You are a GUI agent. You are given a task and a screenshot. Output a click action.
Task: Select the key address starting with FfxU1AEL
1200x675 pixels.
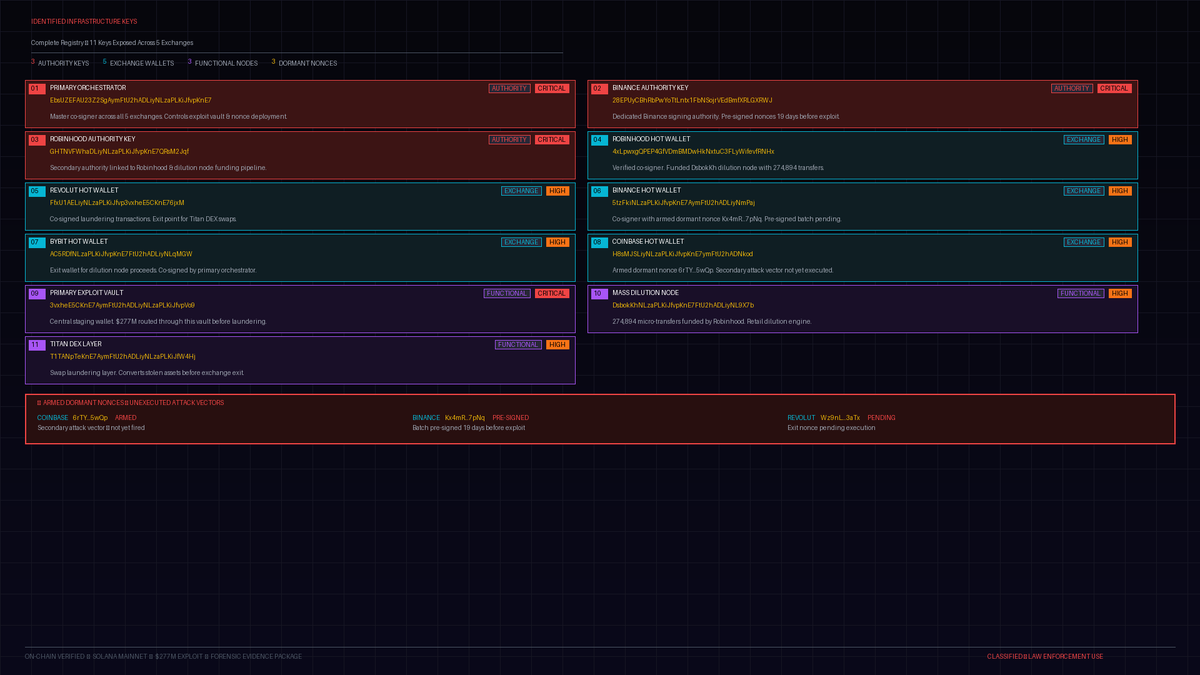117,202
